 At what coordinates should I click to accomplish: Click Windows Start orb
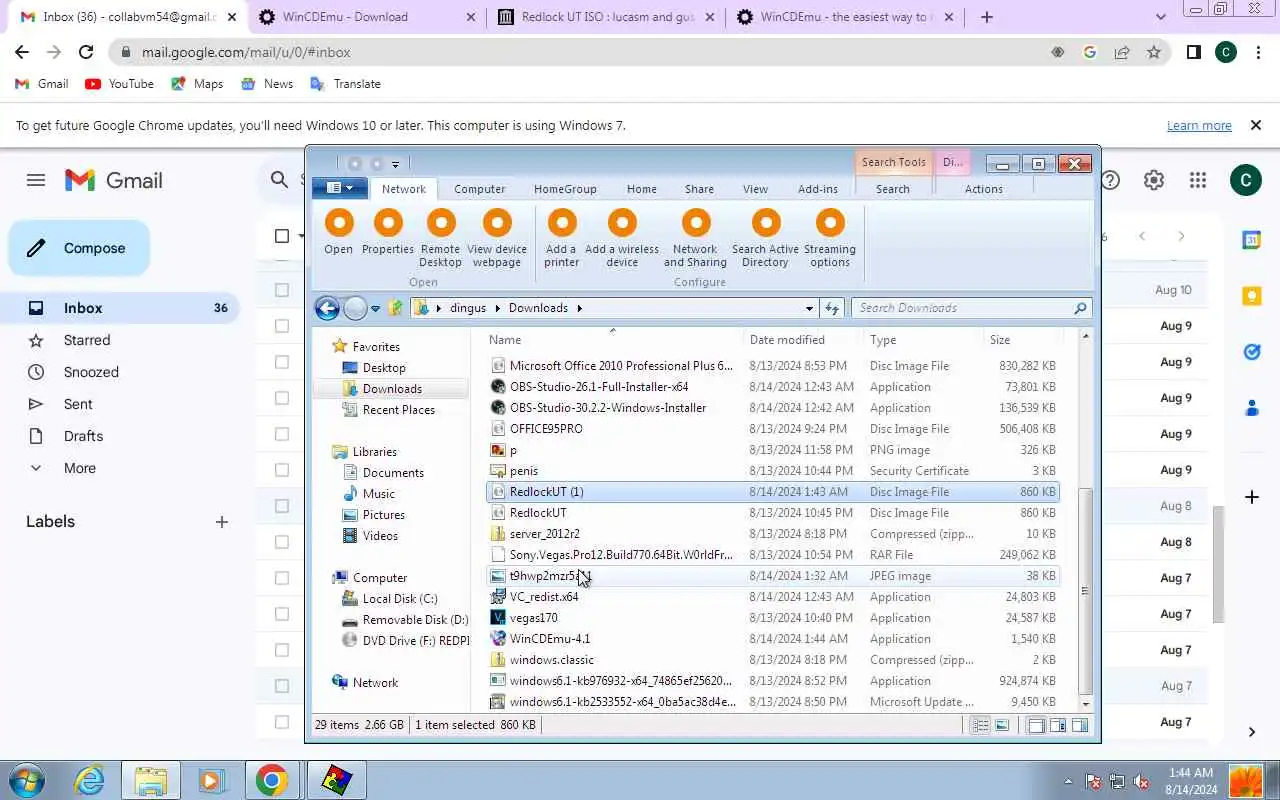point(26,780)
